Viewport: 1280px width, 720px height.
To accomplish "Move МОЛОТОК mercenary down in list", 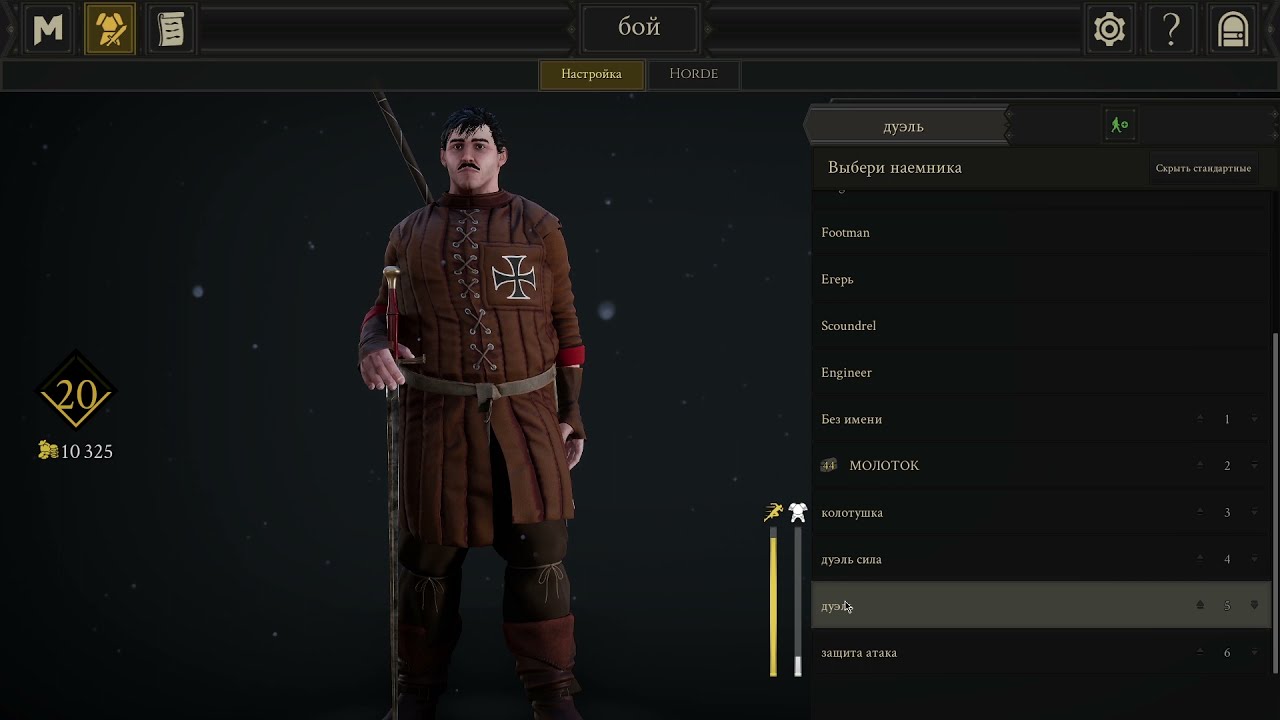I will tap(1254, 466).
